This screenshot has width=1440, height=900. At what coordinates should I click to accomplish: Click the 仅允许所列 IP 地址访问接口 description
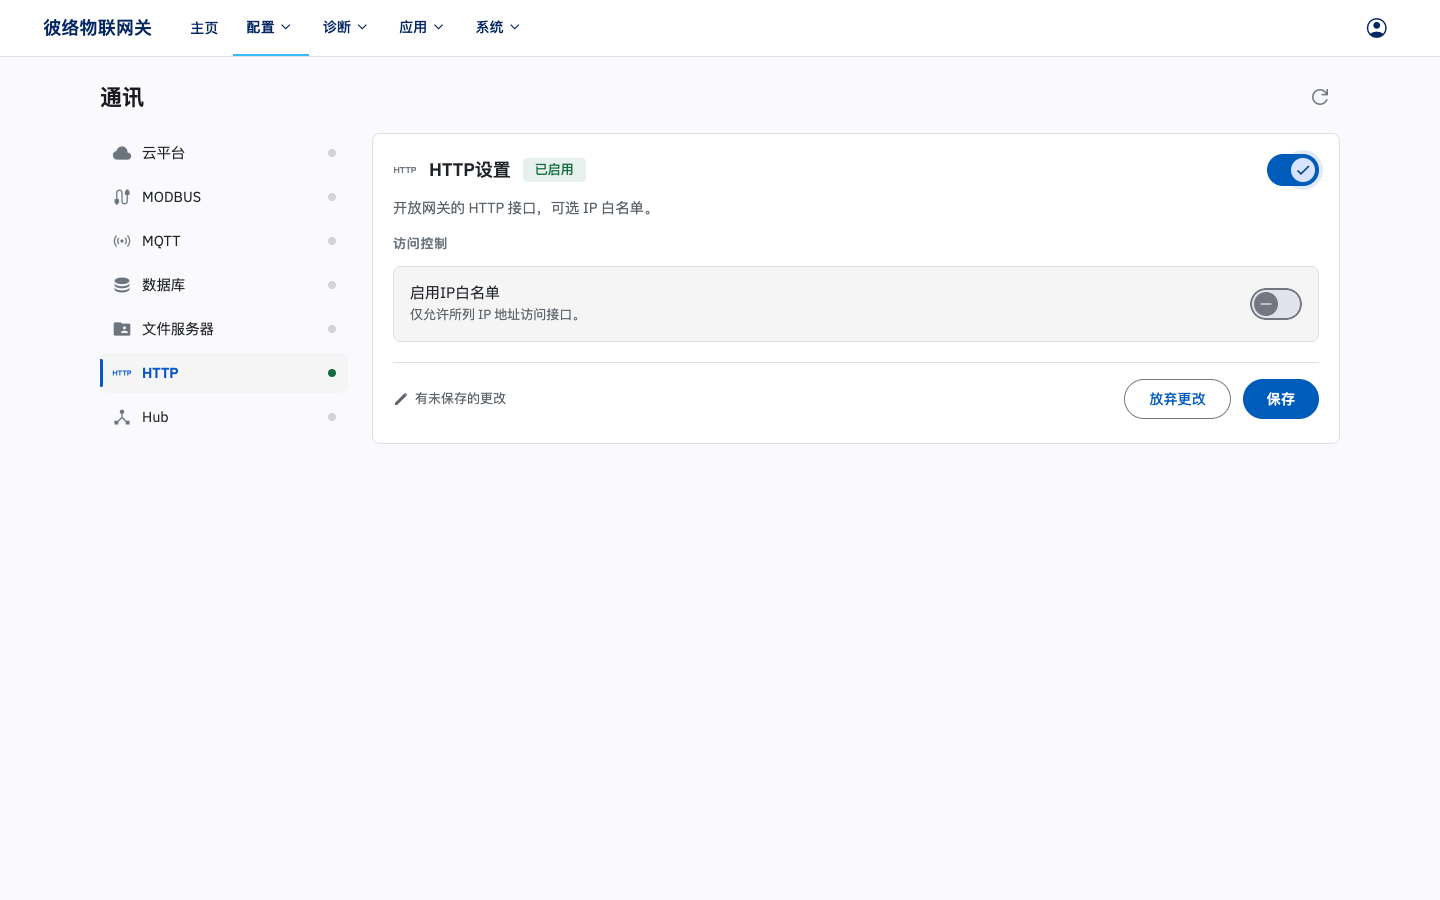tap(497, 315)
